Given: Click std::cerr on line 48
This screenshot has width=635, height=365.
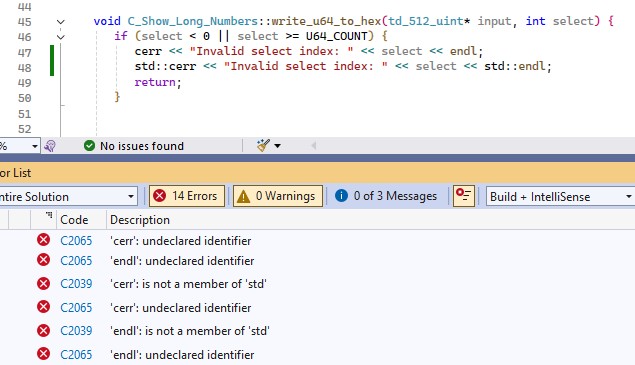Looking at the screenshot, I should point(165,66).
